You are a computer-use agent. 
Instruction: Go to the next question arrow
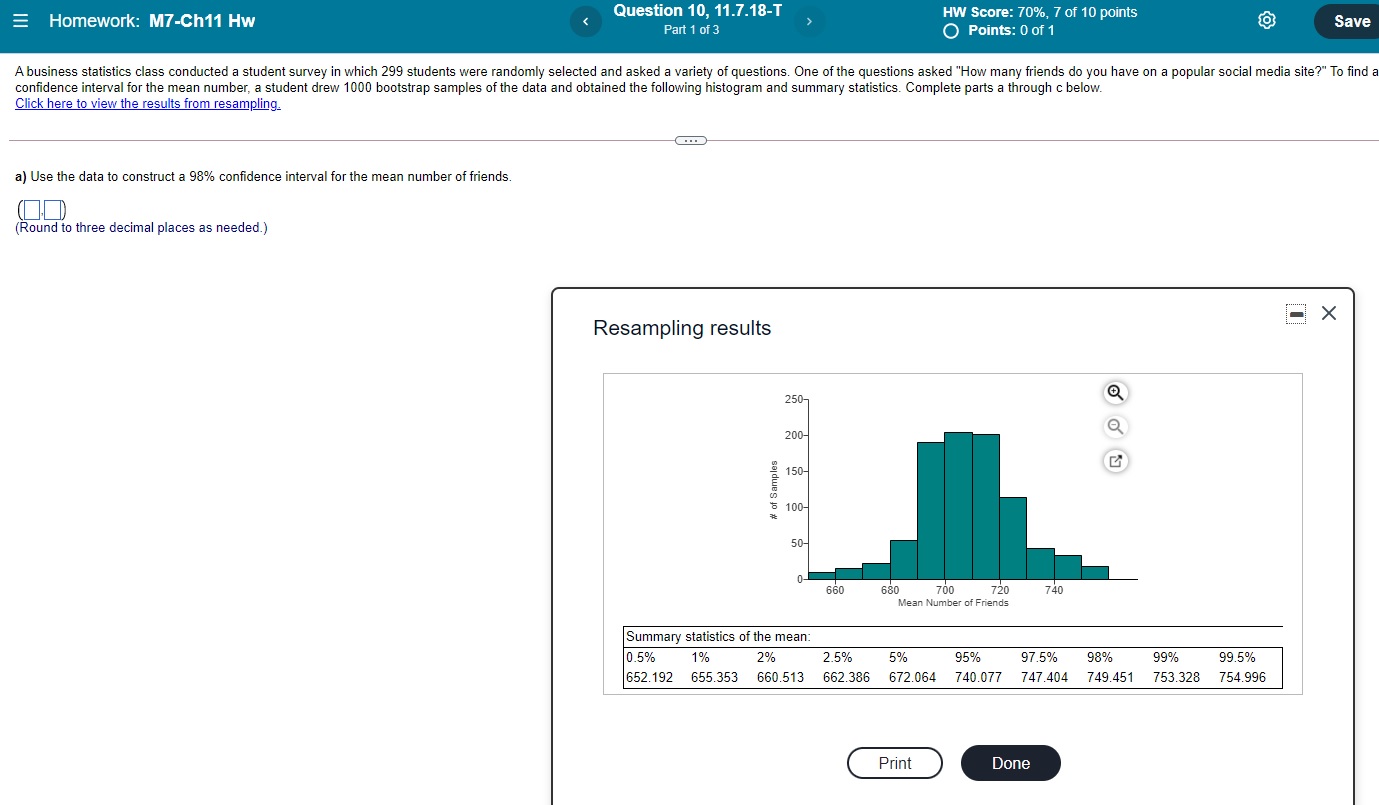(x=811, y=20)
